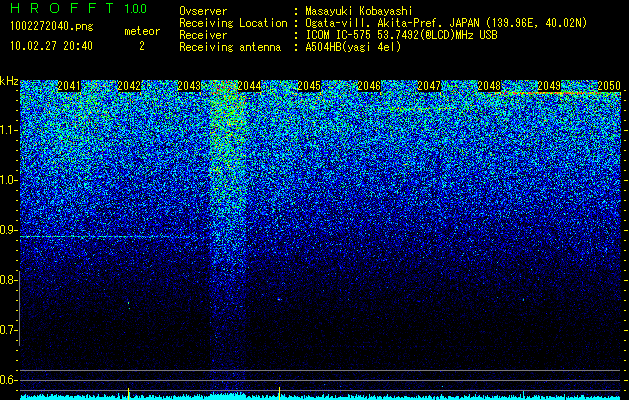
Task: Click the 0.7 kHz frequency label
Action: tap(8, 330)
